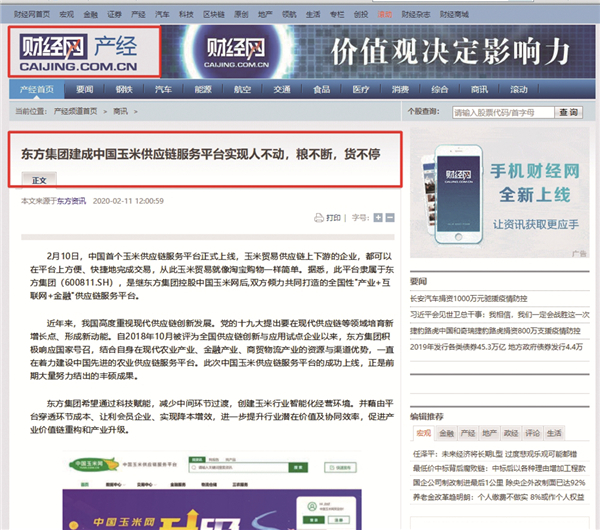Click the 查询 stock search button

point(569,113)
